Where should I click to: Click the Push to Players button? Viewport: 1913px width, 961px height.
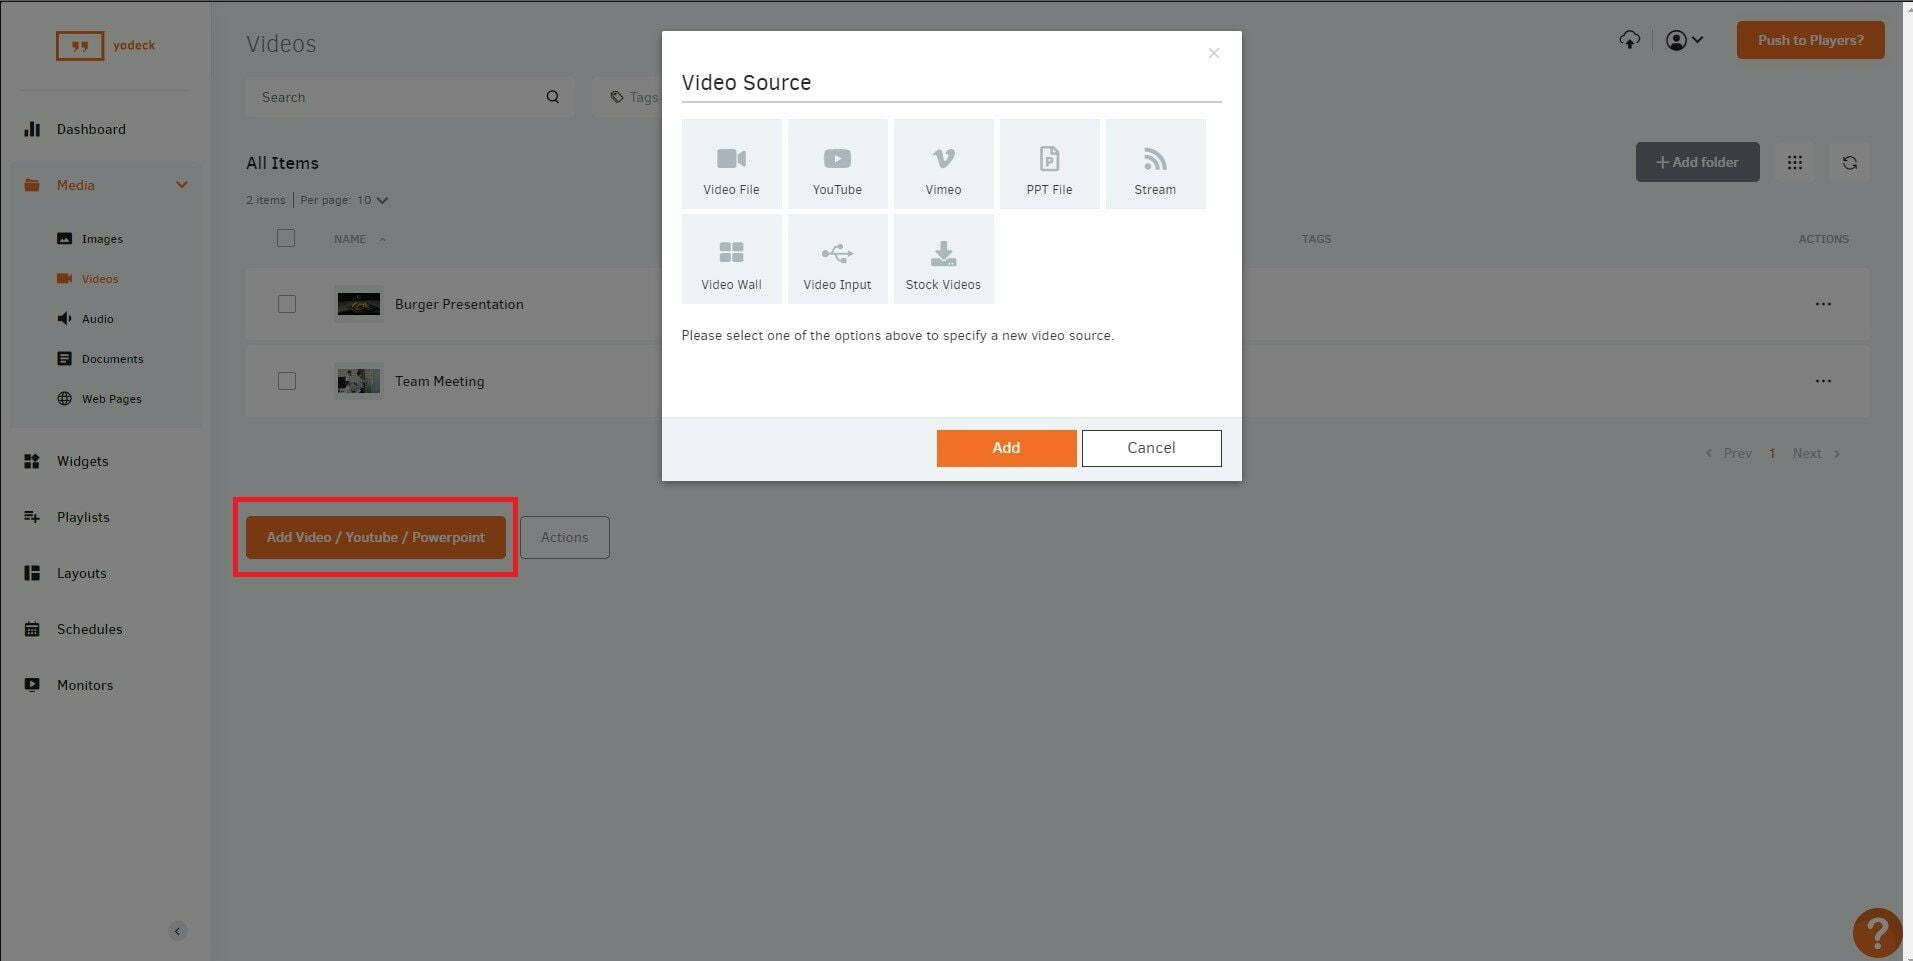[1810, 40]
